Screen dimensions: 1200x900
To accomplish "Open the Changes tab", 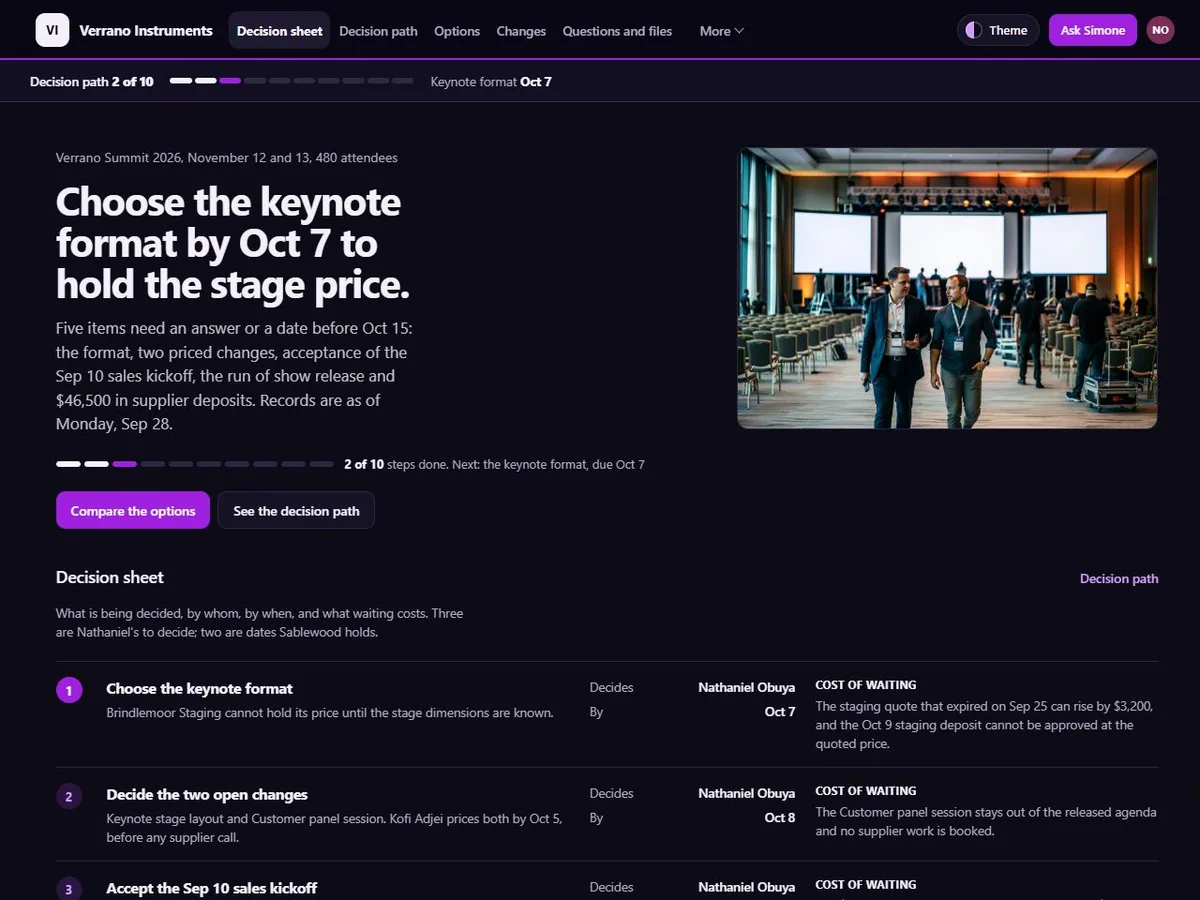I will point(521,31).
